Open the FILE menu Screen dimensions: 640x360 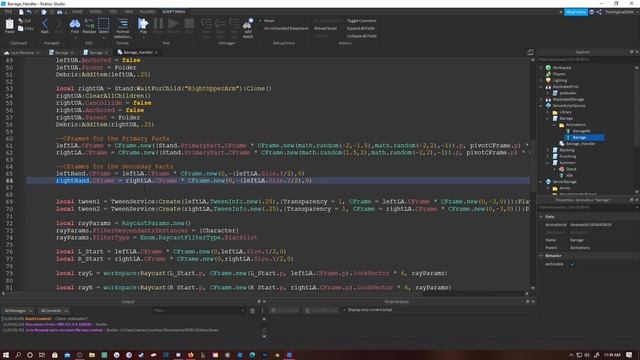[8, 12]
